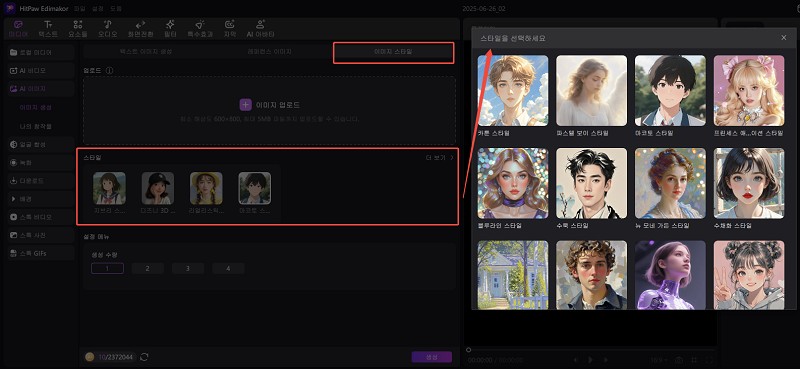This screenshot has height=369, width=800.
Task: Choose 이미지 생성 sub-item under AI 이미지
Action: pyautogui.click(x=35, y=108)
